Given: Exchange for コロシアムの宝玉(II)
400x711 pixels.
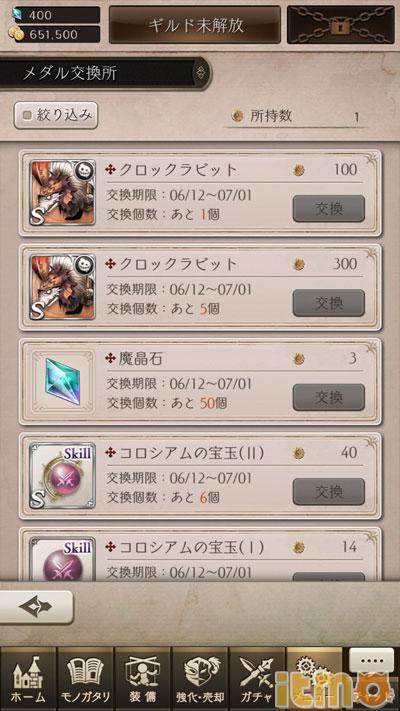Looking at the screenshot, I should 329,492.
